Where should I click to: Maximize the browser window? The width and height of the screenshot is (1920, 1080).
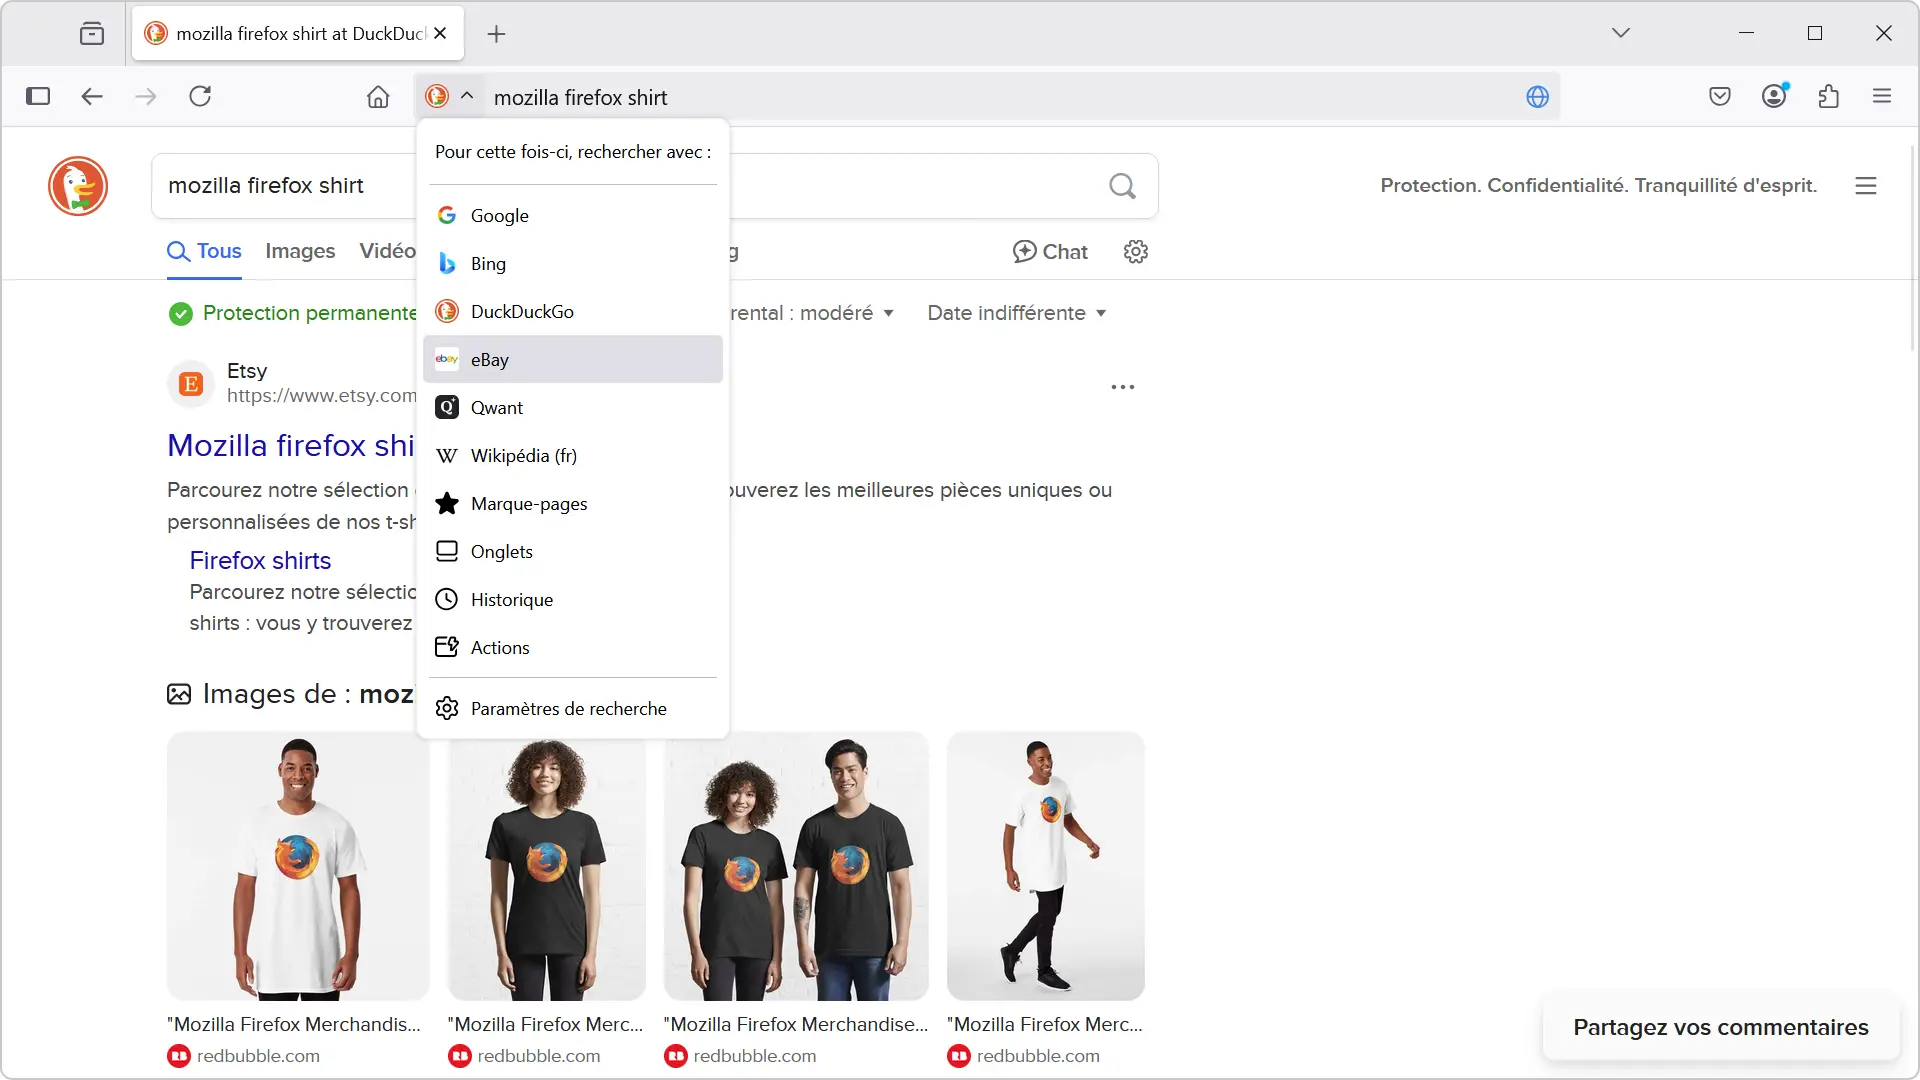1815,33
